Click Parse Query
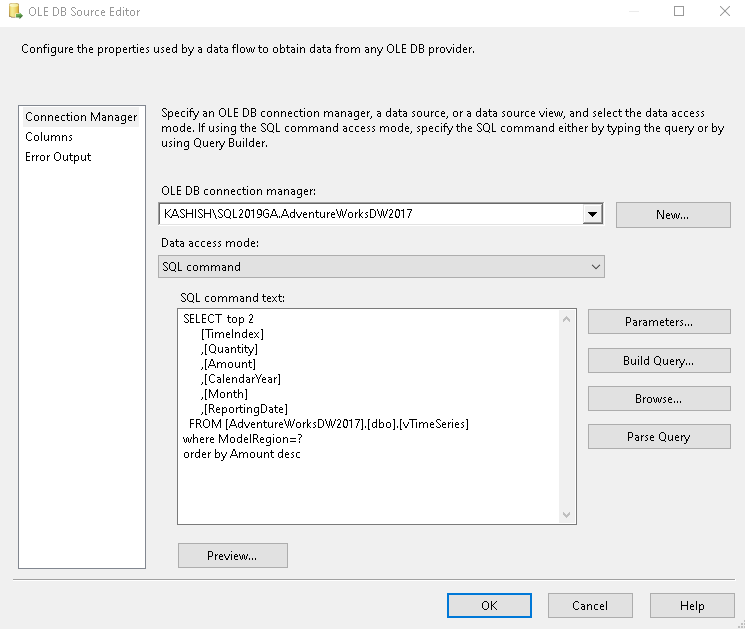 659,437
